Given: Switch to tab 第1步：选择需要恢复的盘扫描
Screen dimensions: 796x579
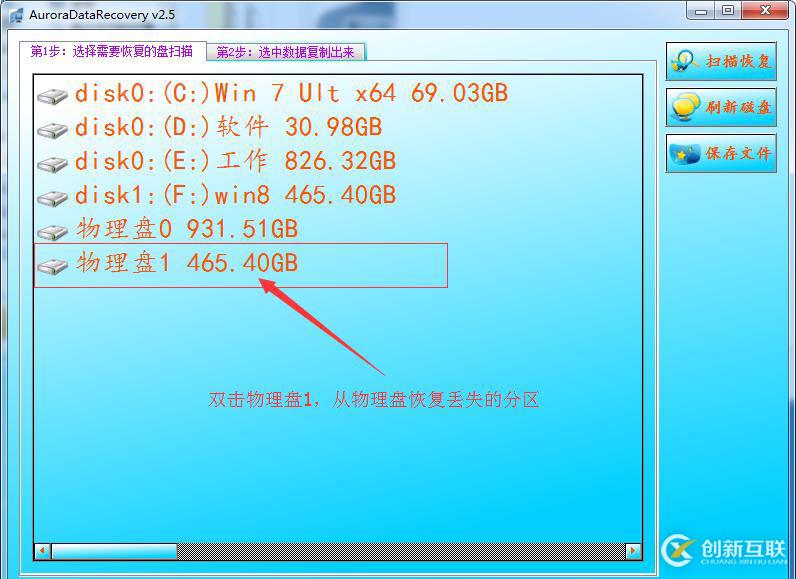Looking at the screenshot, I should click(112, 51).
